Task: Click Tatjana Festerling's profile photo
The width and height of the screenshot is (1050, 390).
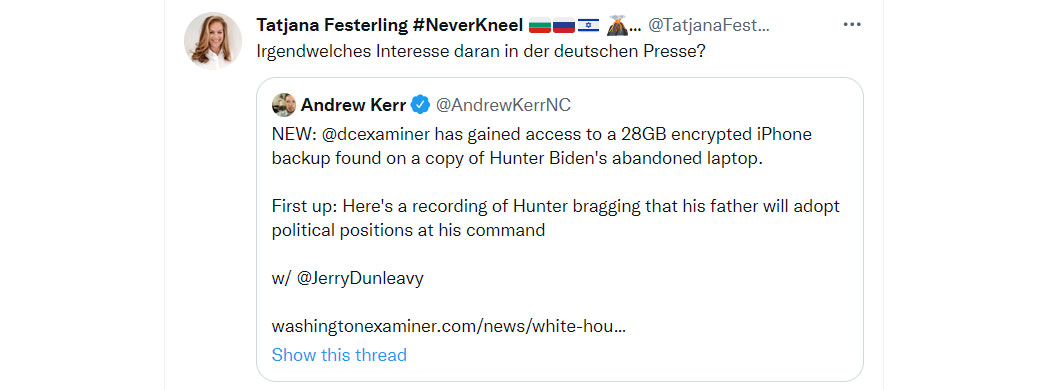Action: pyautogui.click(x=213, y=40)
